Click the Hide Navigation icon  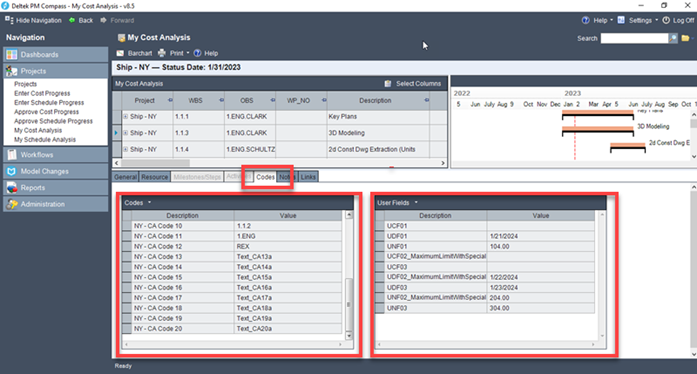(x=9, y=20)
